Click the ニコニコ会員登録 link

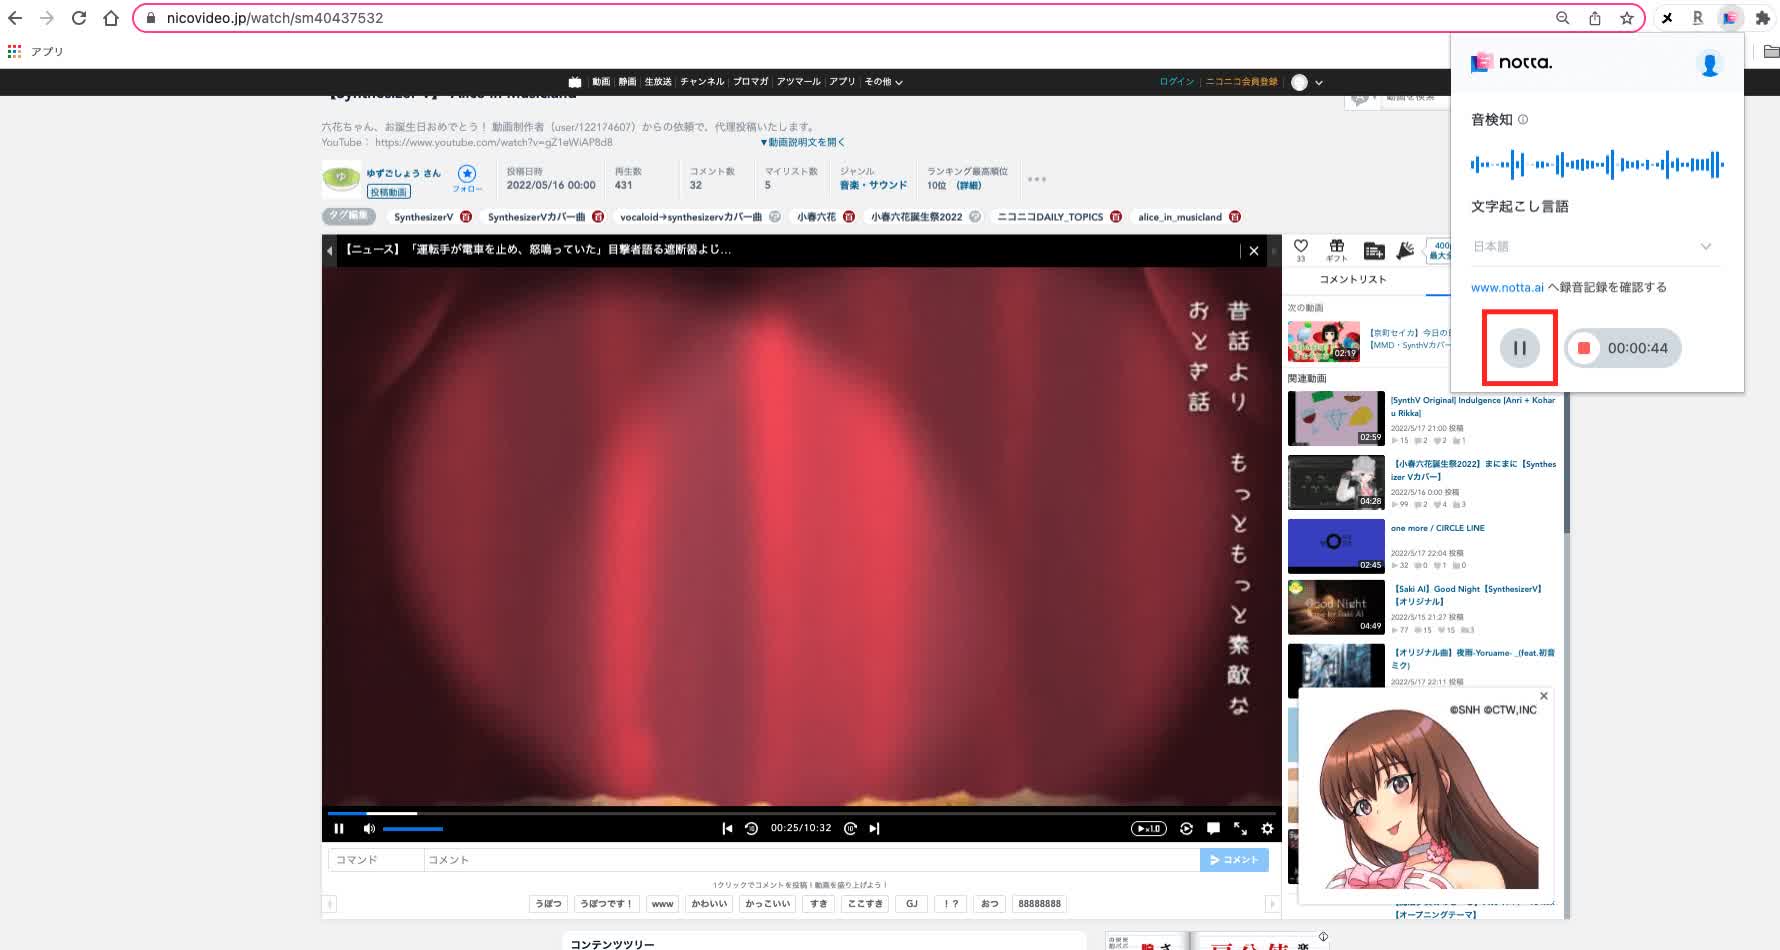[1241, 82]
